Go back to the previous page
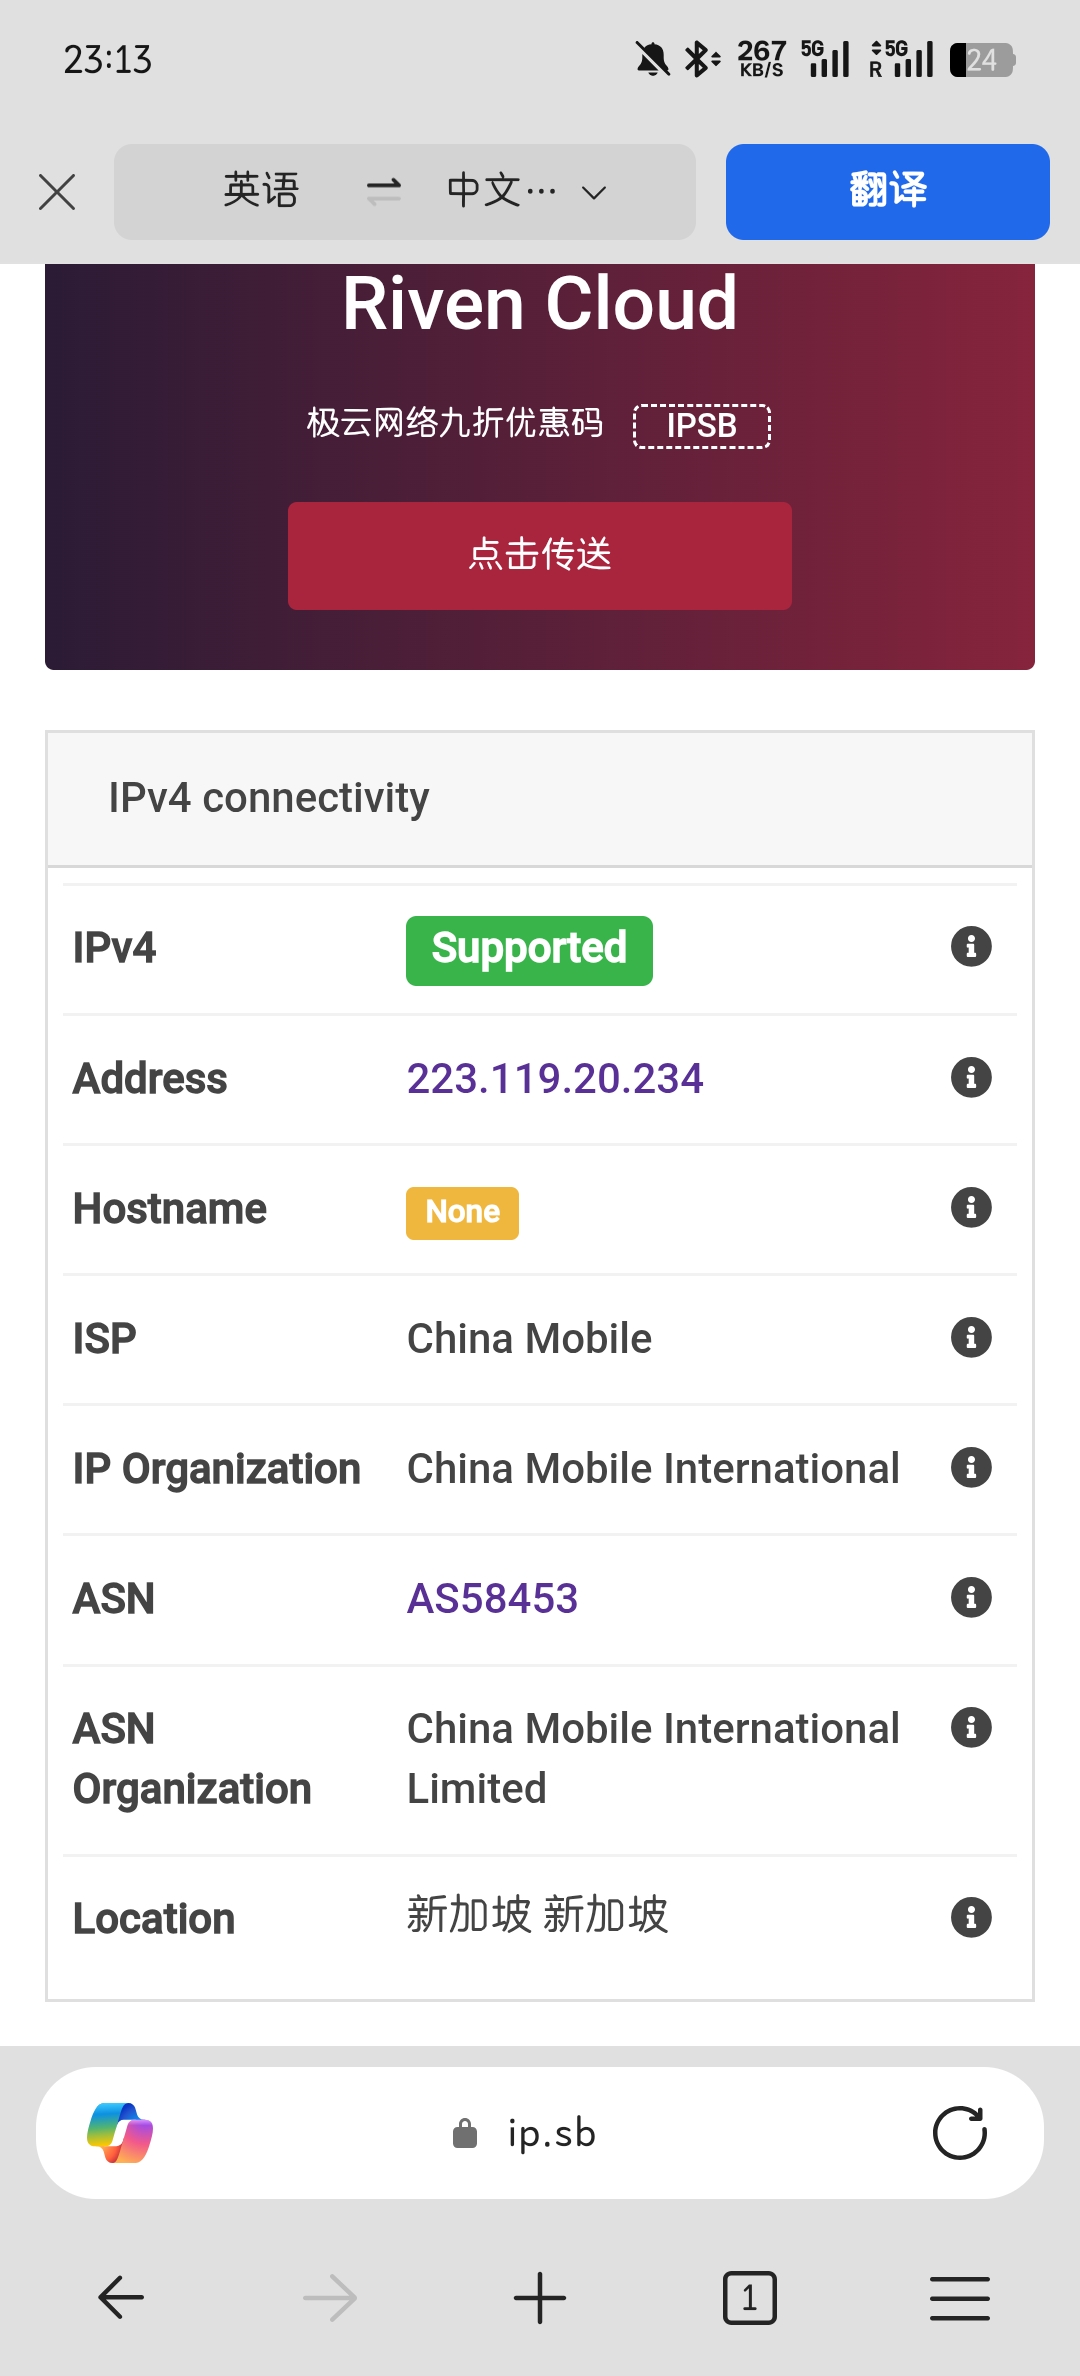Viewport: 1080px width, 2376px height. coord(121,2297)
